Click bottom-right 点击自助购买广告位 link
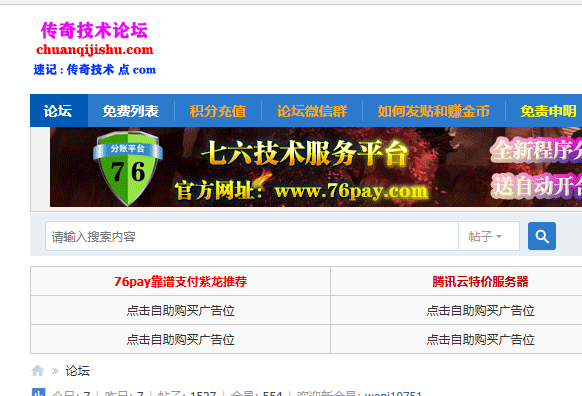582x396 pixels. (480, 339)
